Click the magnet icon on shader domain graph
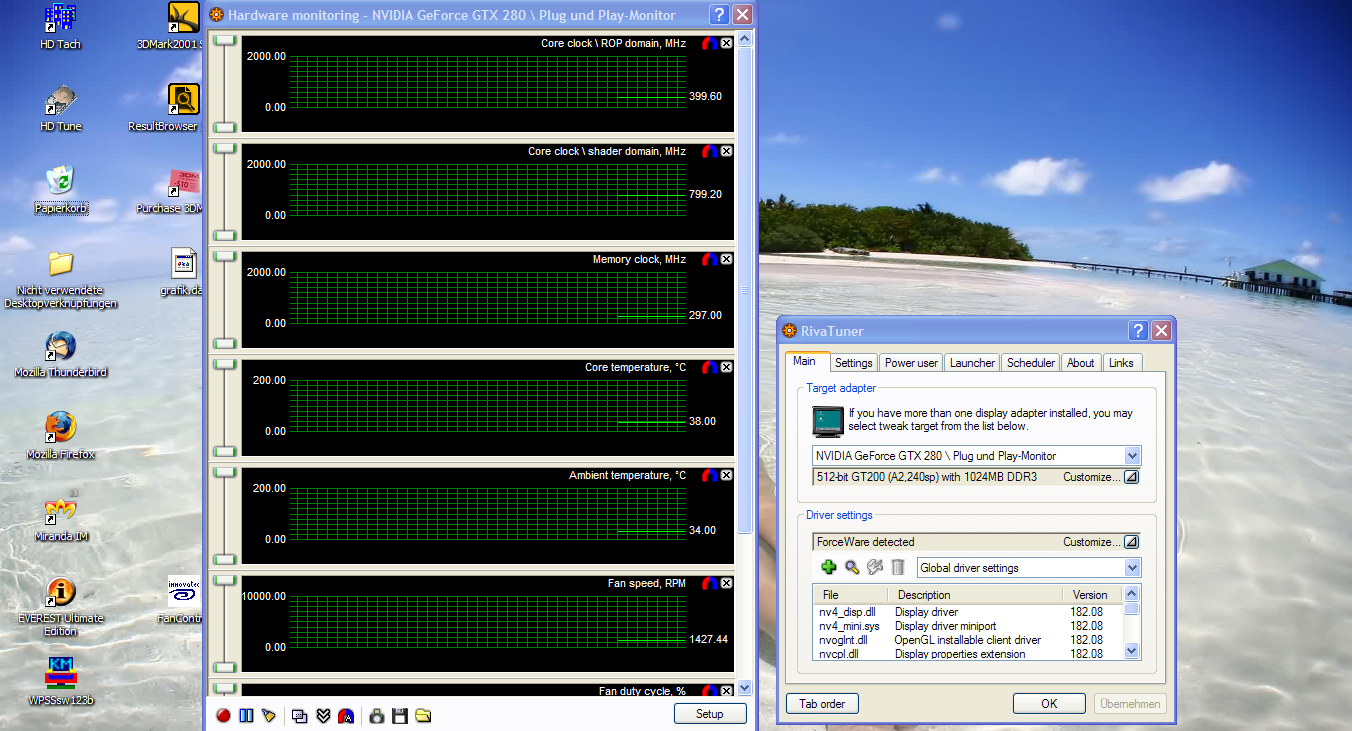Viewport: 1352px width, 731px height. coord(710,151)
